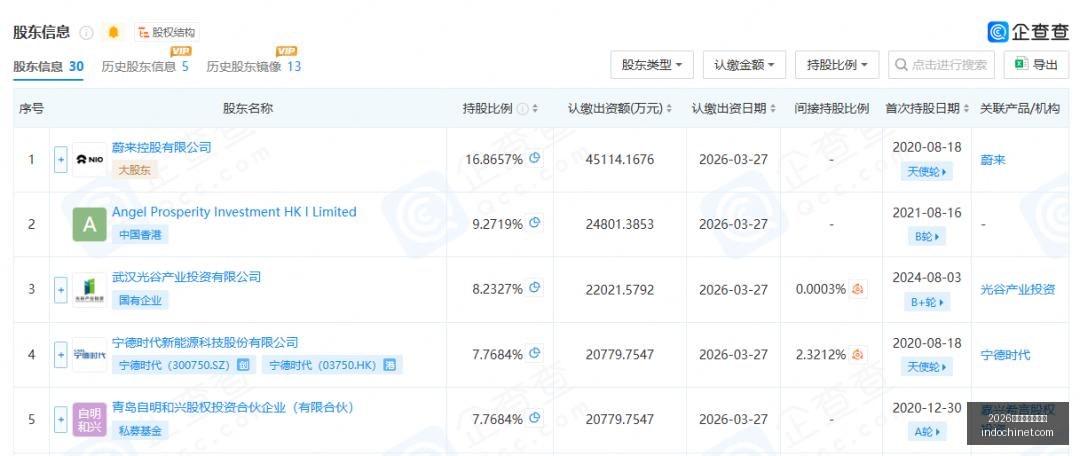The width and height of the screenshot is (1080, 456).
Task: Click the 22021.5792 amount cell
Action: (620, 289)
